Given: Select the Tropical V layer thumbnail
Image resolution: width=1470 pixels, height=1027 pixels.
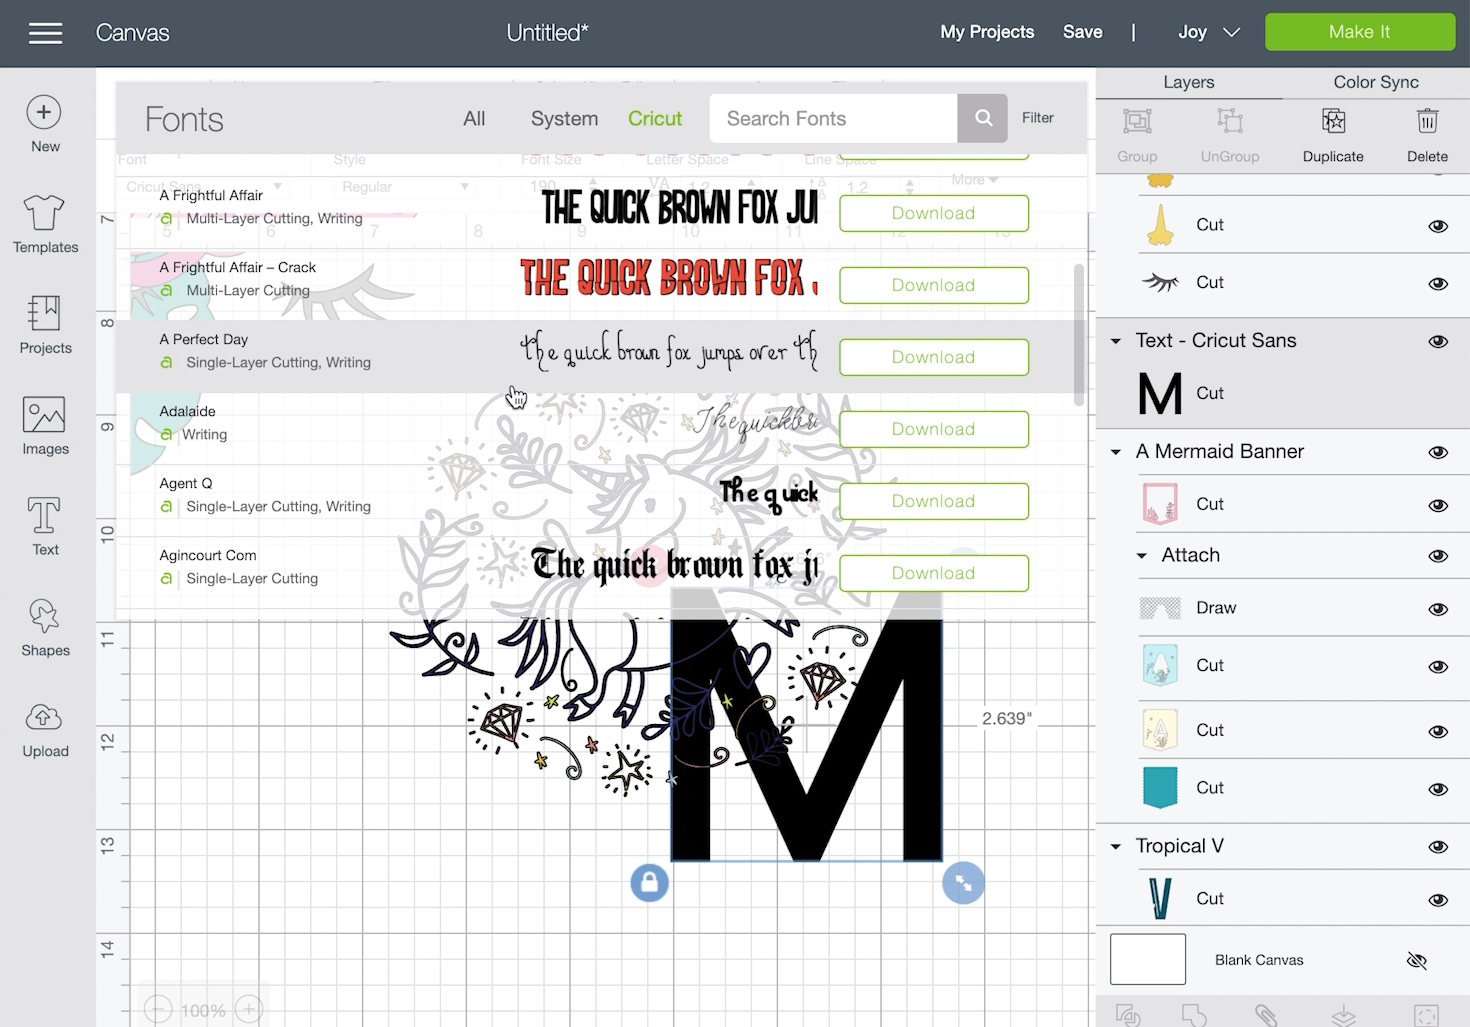Looking at the screenshot, I should (x=1160, y=898).
